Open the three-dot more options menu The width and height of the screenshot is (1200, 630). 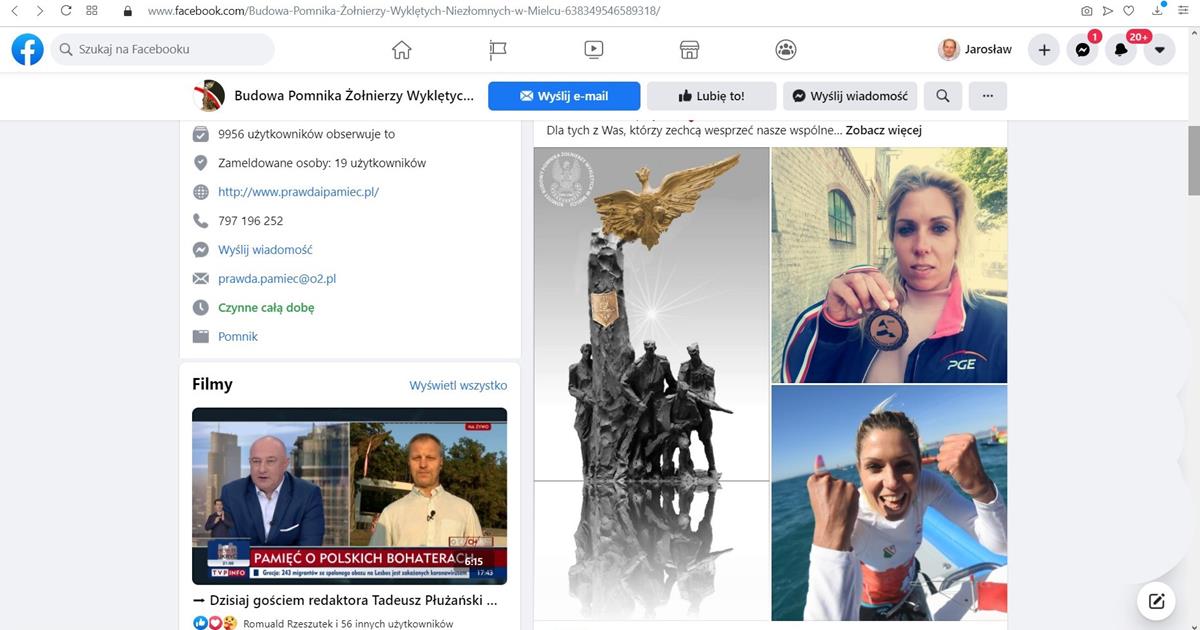(988, 96)
